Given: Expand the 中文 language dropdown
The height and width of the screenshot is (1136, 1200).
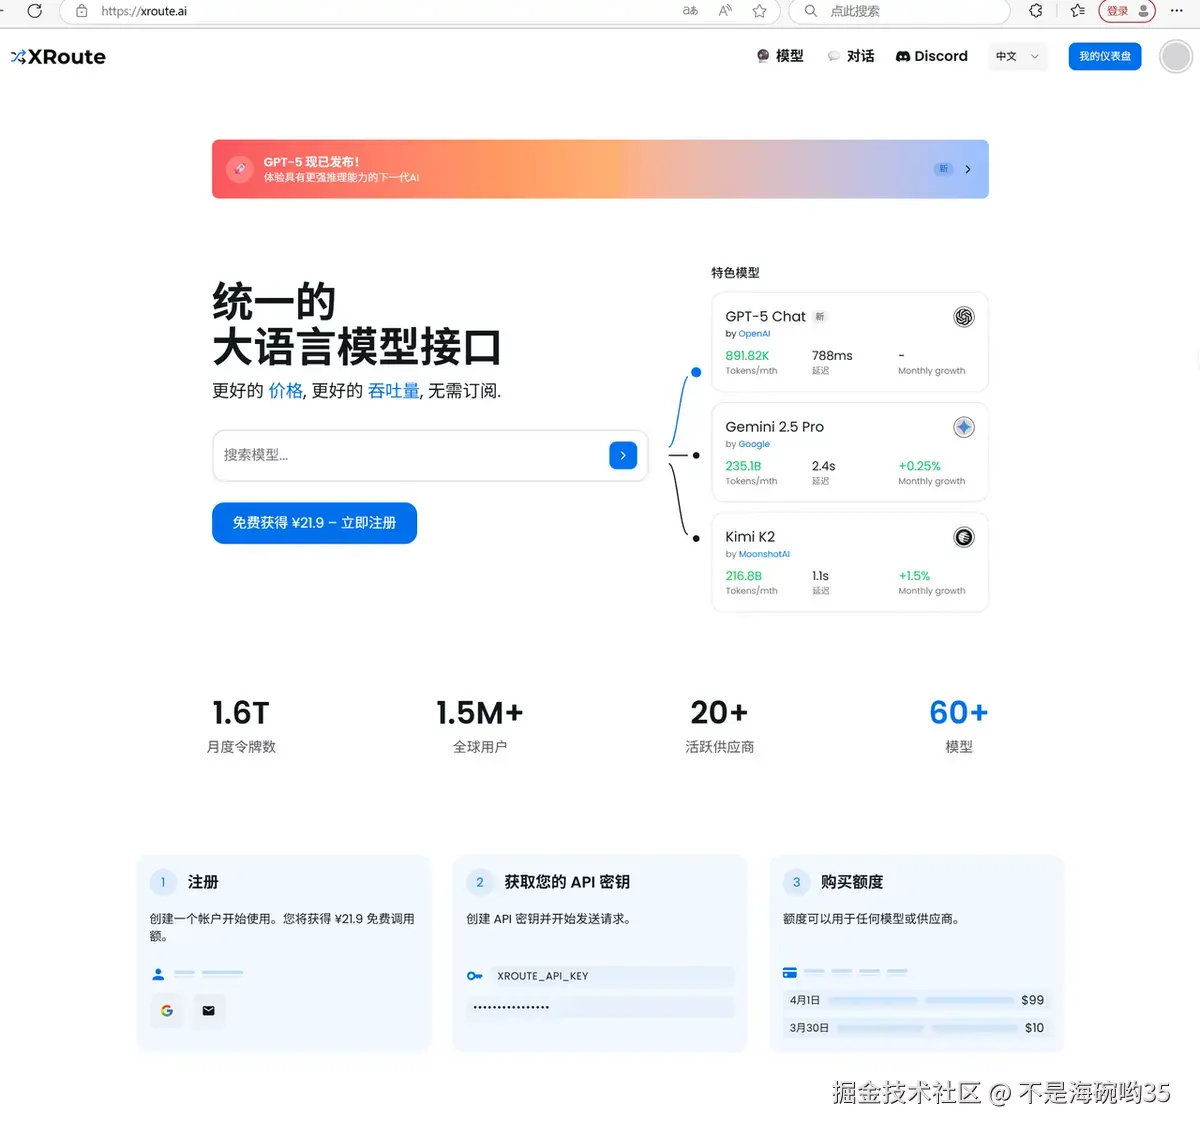Looking at the screenshot, I should tap(1017, 56).
